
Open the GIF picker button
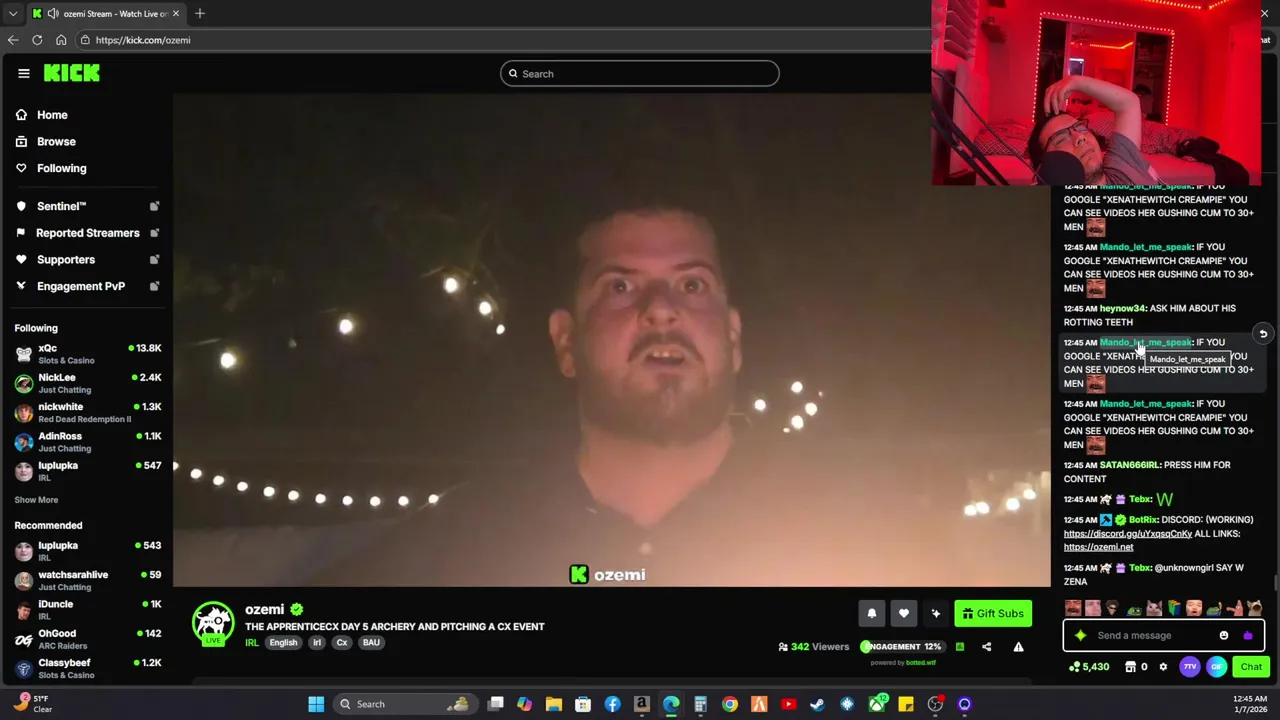coord(1216,667)
